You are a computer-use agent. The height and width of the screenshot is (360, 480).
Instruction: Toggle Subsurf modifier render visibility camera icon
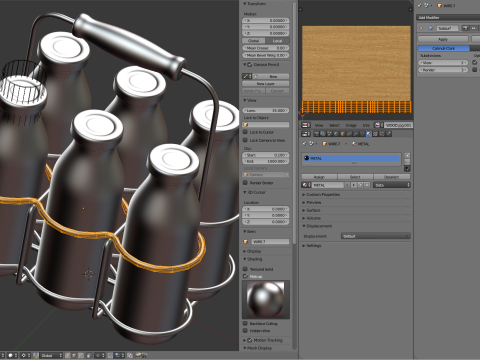[x=465, y=28]
